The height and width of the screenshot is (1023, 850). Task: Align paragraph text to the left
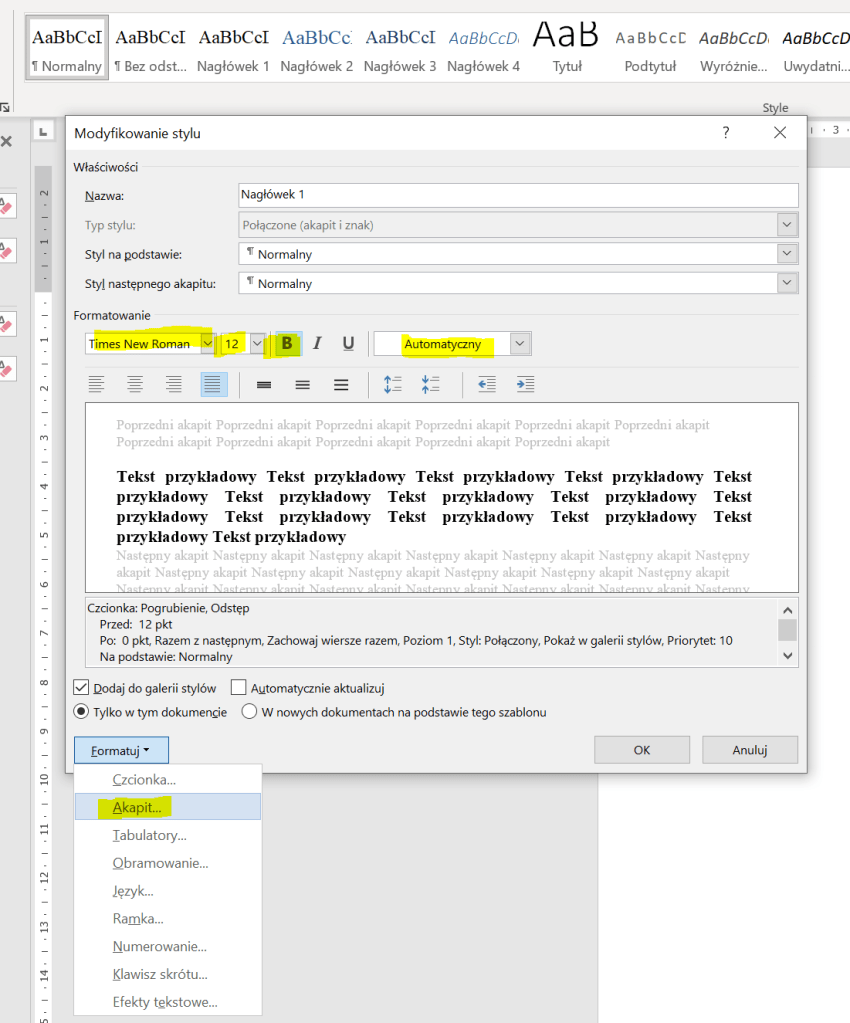pos(97,384)
